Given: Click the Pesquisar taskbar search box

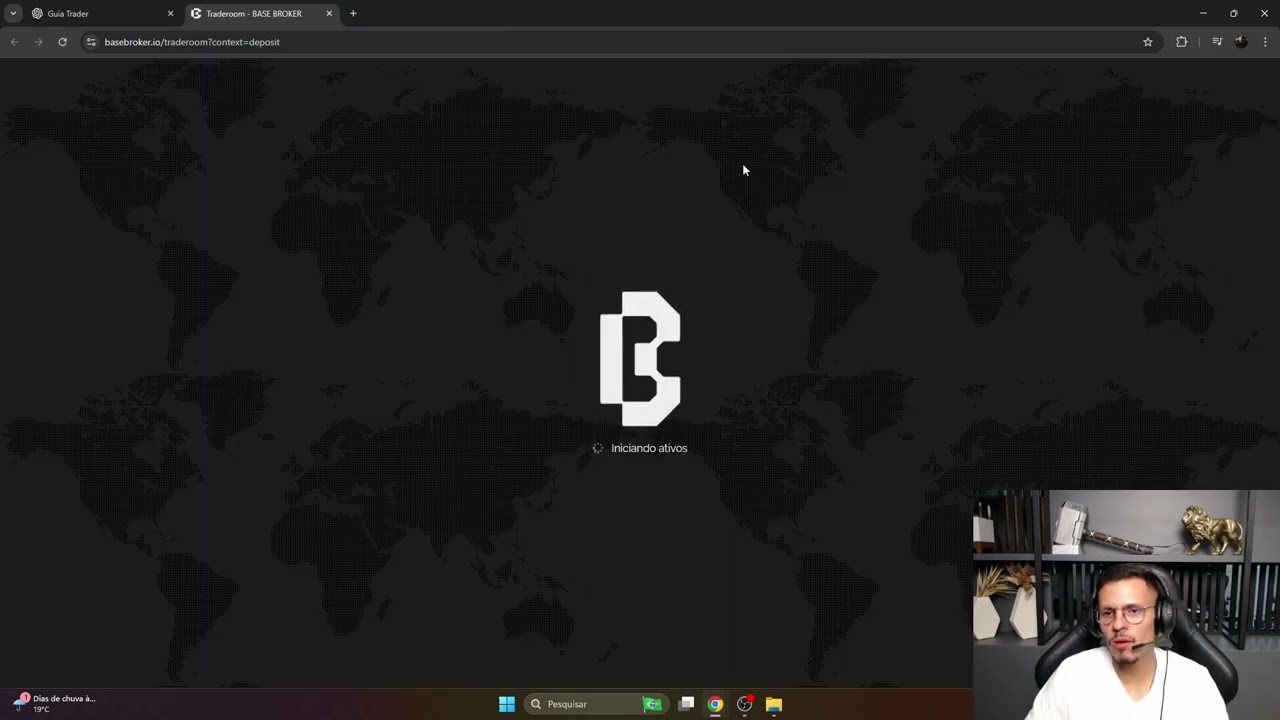Looking at the screenshot, I should [x=595, y=704].
